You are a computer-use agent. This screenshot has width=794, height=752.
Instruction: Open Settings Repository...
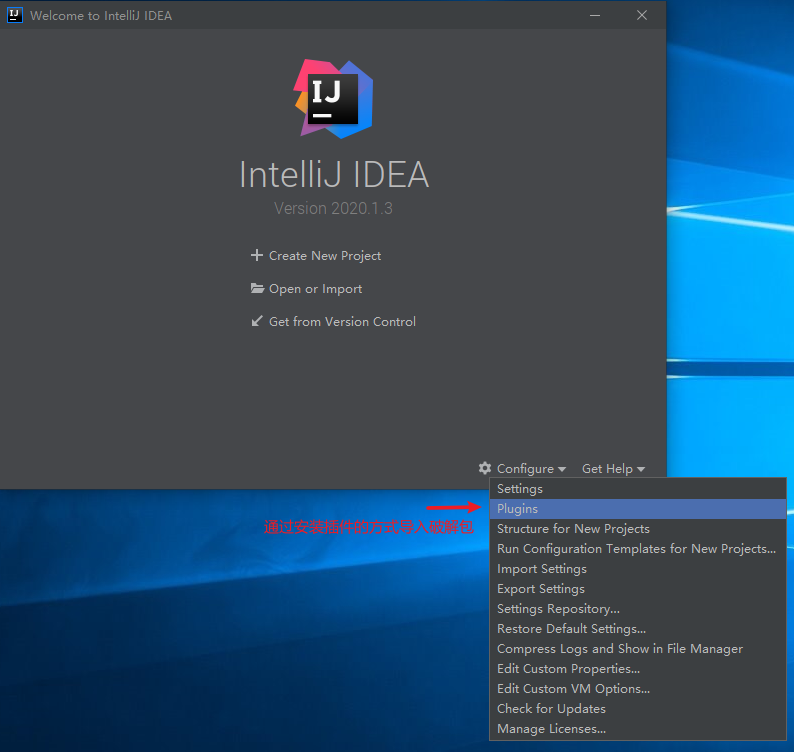638,609
